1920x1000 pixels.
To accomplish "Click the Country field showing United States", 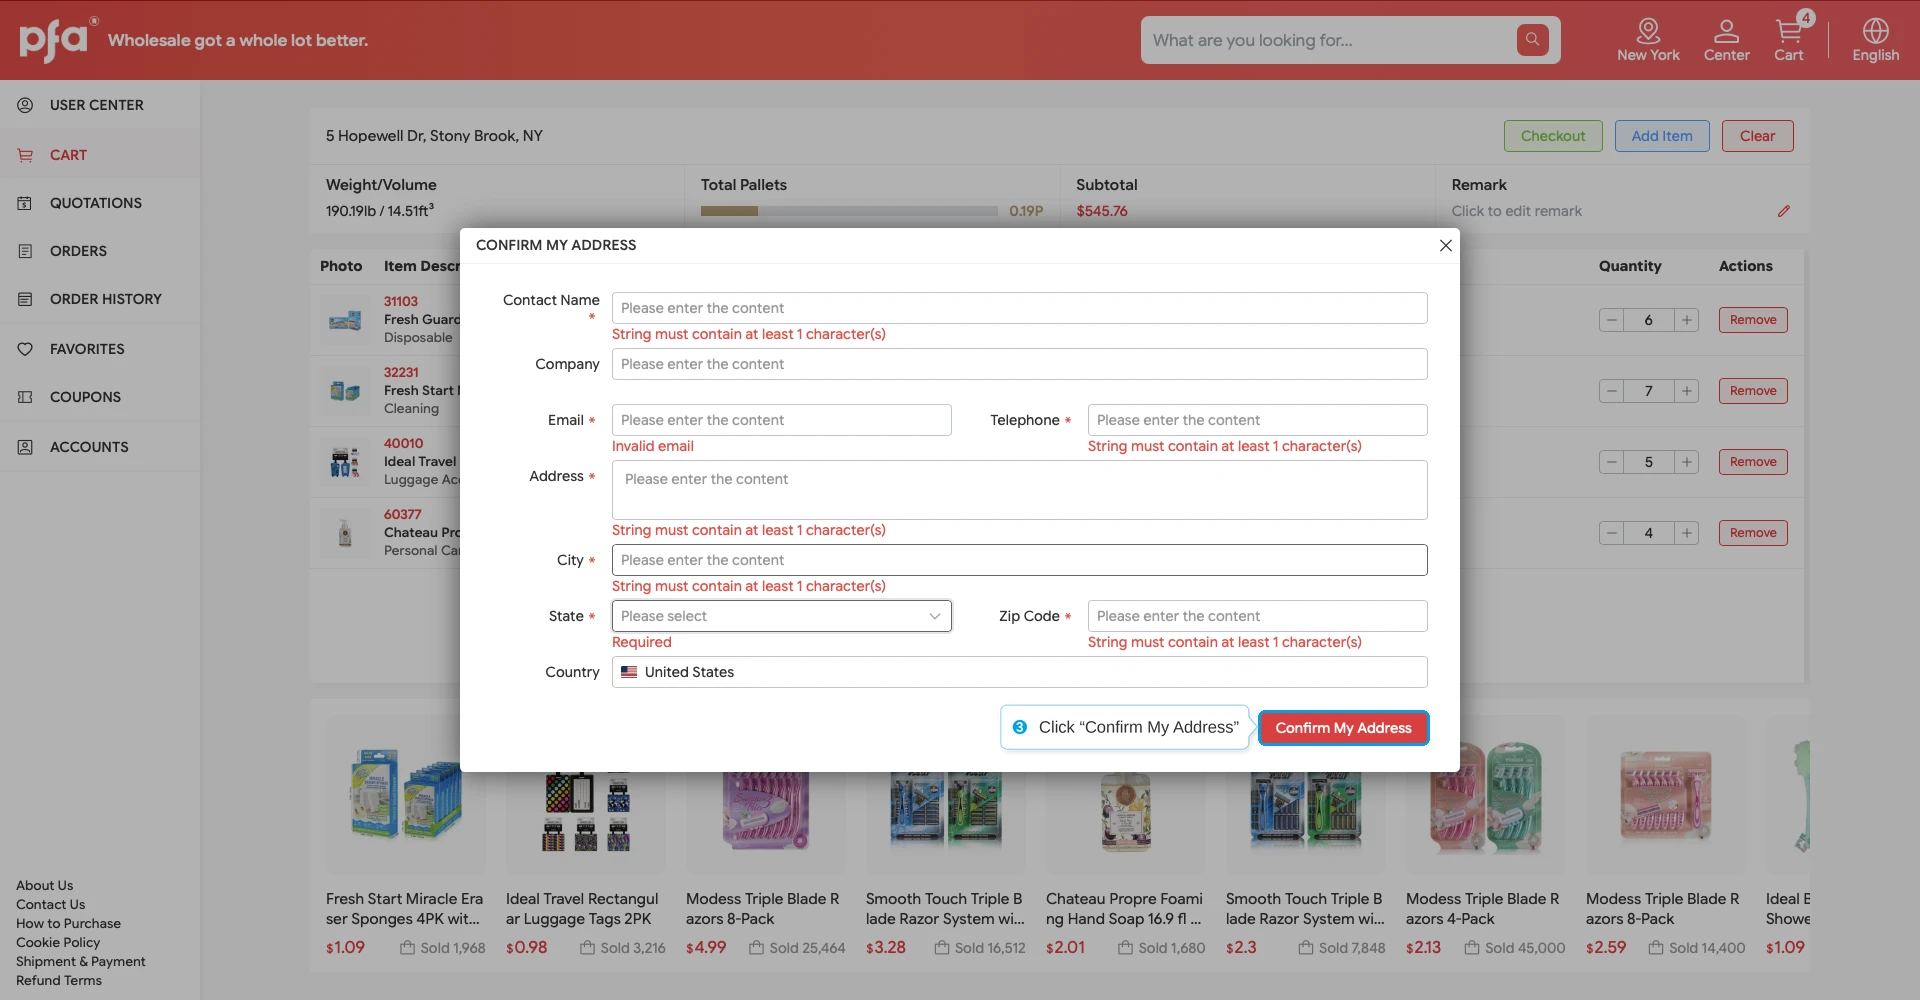I will tap(1019, 672).
